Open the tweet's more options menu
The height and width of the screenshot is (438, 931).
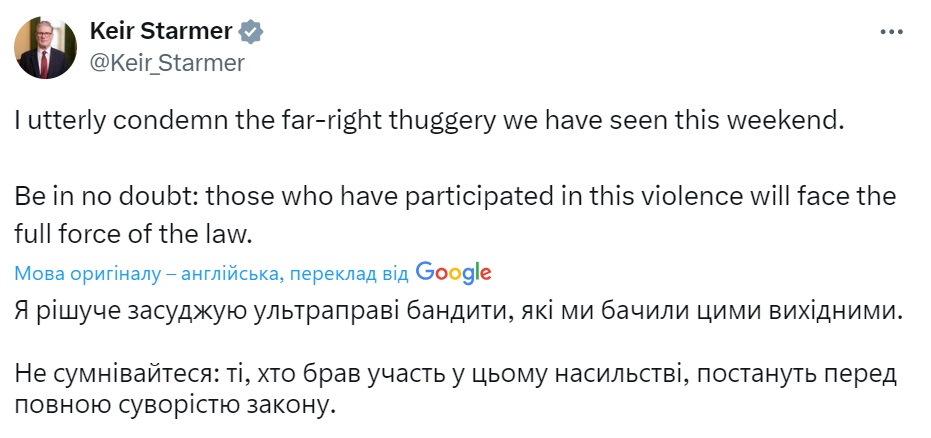(890, 32)
